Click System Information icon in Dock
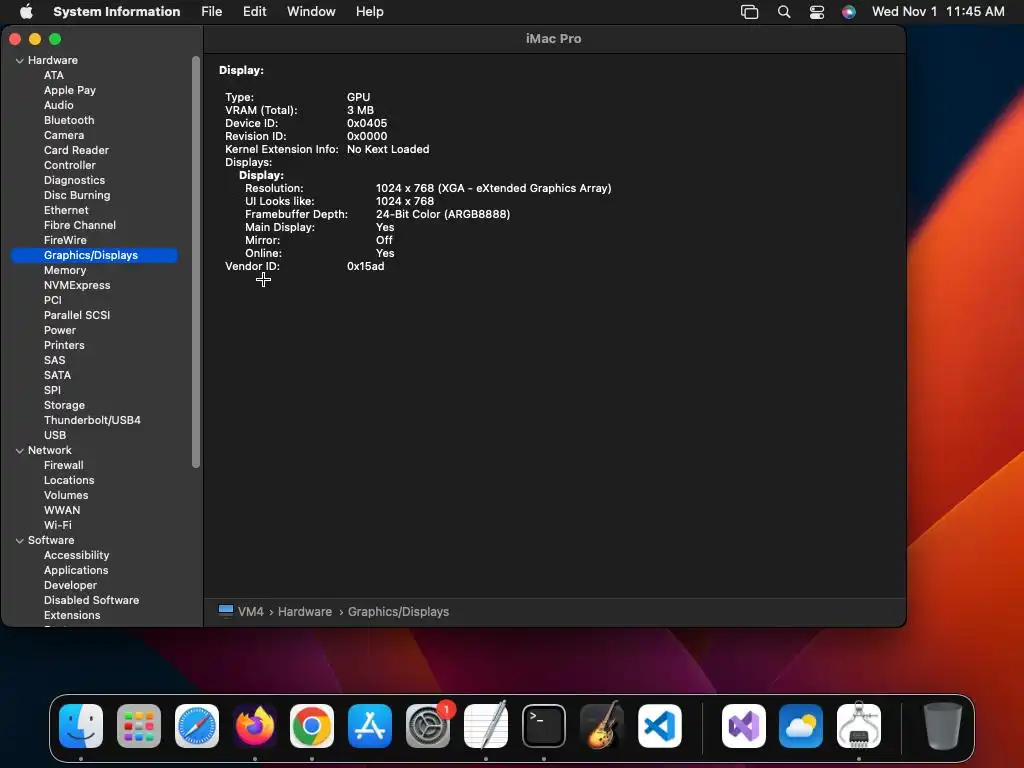 (x=859, y=726)
